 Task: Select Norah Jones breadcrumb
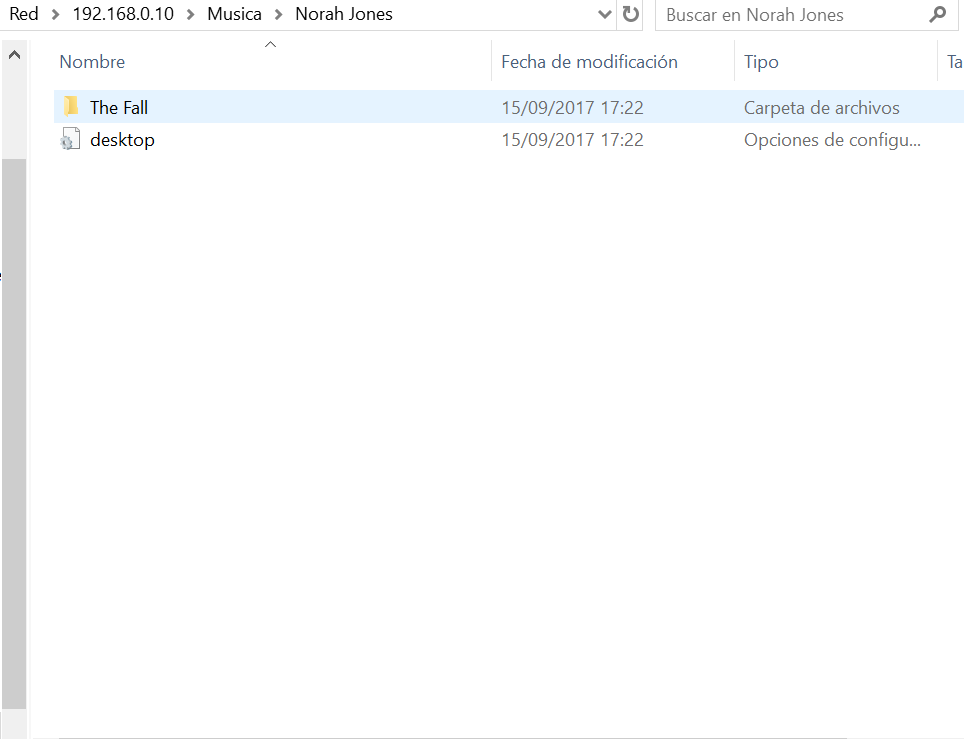[x=344, y=14]
